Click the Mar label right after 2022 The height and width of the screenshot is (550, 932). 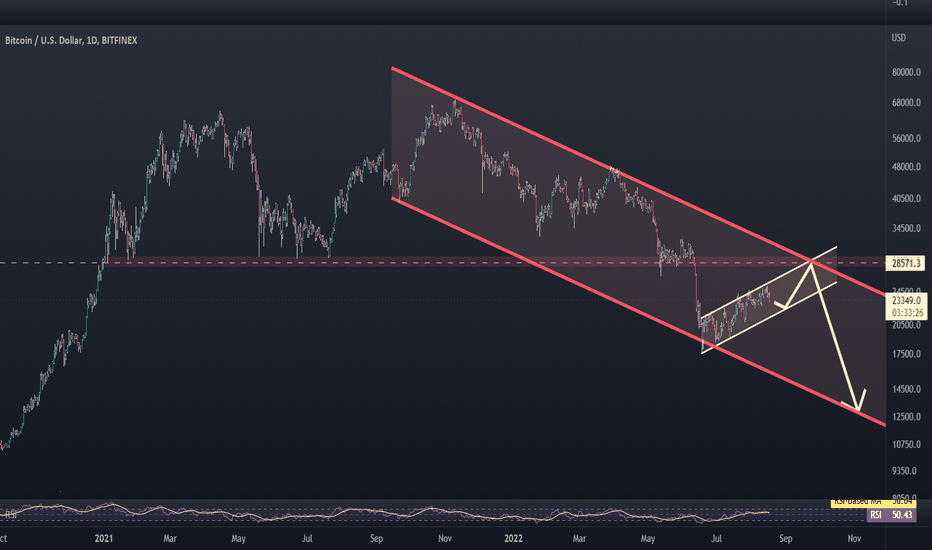(x=579, y=539)
